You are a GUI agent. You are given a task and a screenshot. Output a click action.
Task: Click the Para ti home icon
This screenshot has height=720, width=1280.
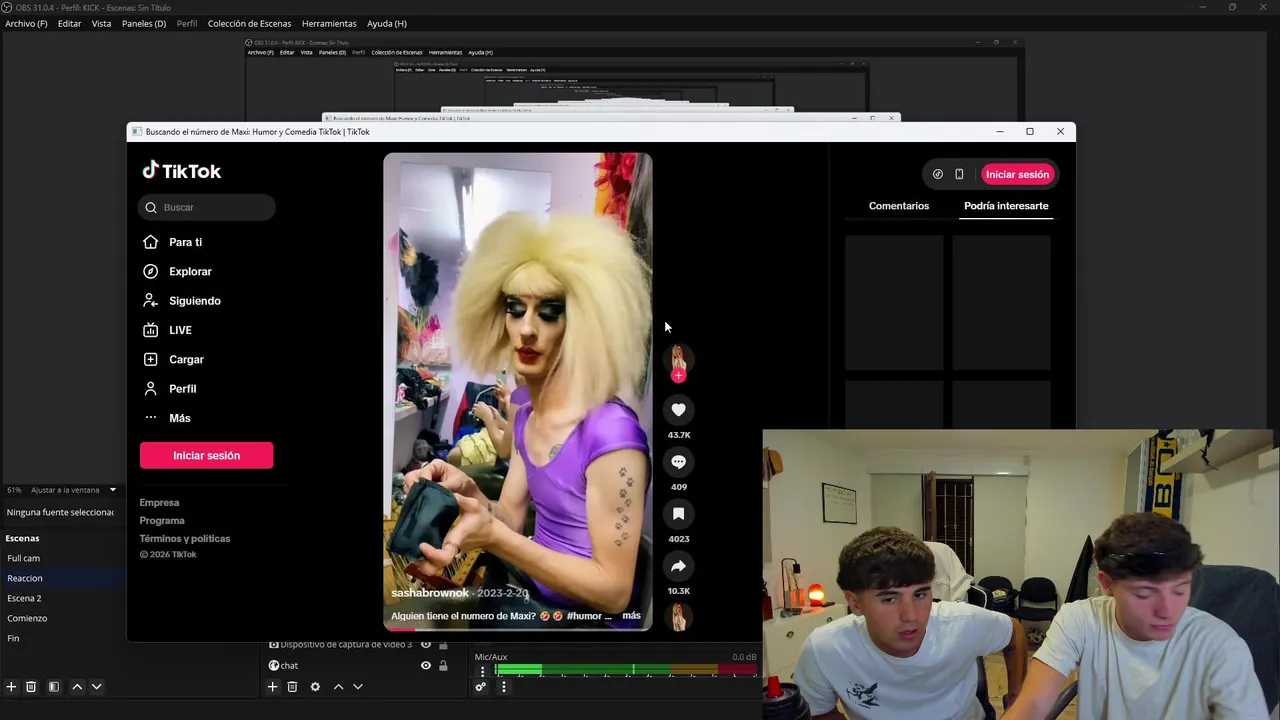coord(150,242)
